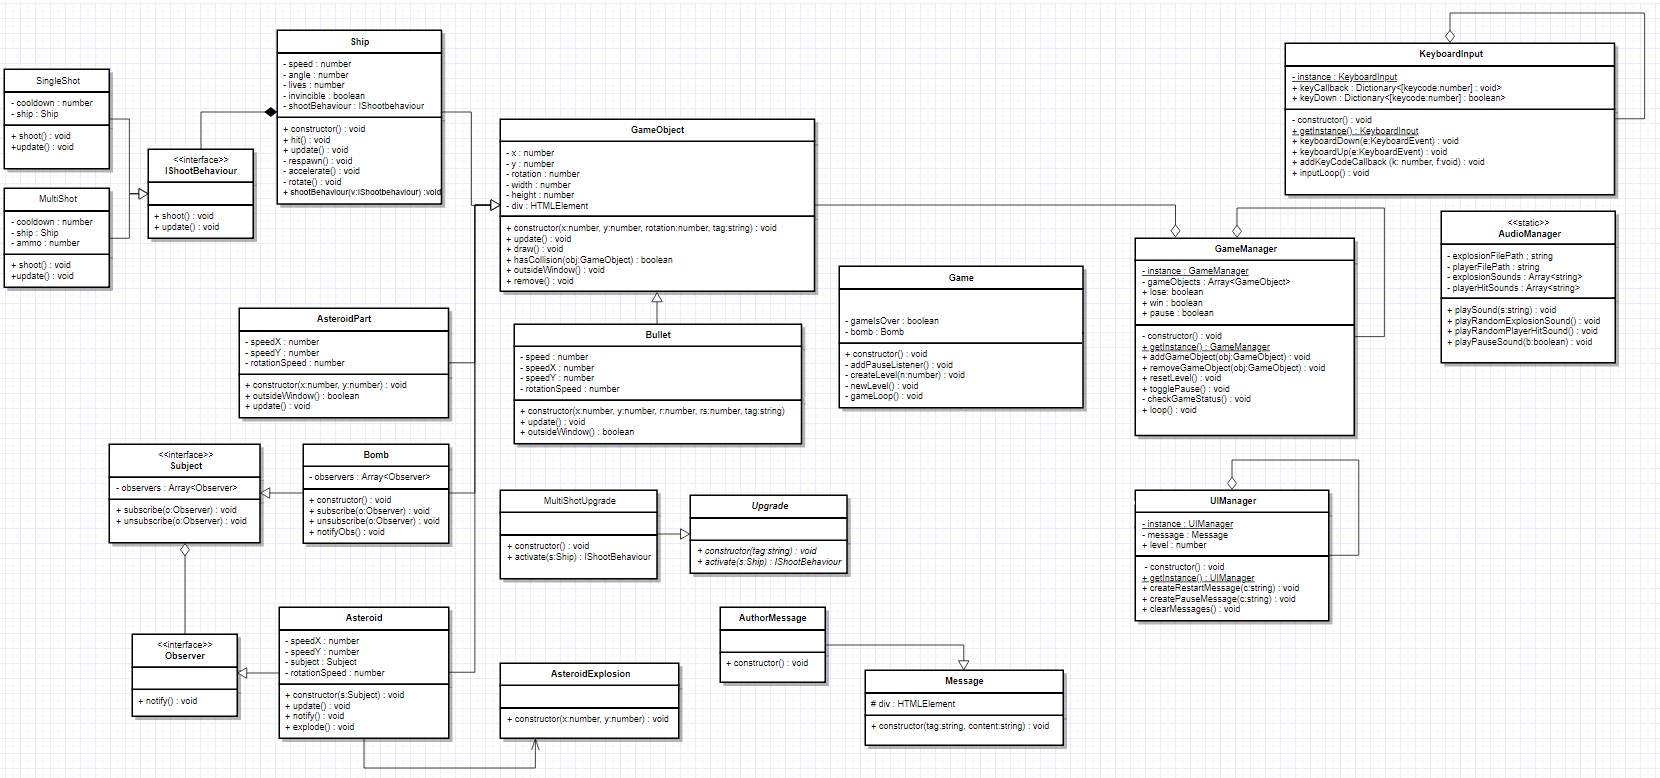Click 'constructor(tag:string, content:string)' in Message
The width and height of the screenshot is (1660, 778).
coord(960,726)
